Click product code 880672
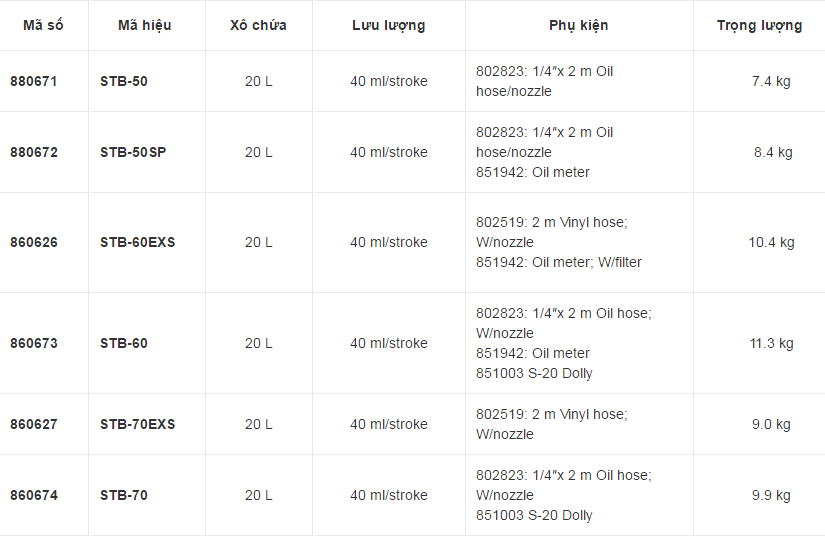 pyautogui.click(x=34, y=153)
